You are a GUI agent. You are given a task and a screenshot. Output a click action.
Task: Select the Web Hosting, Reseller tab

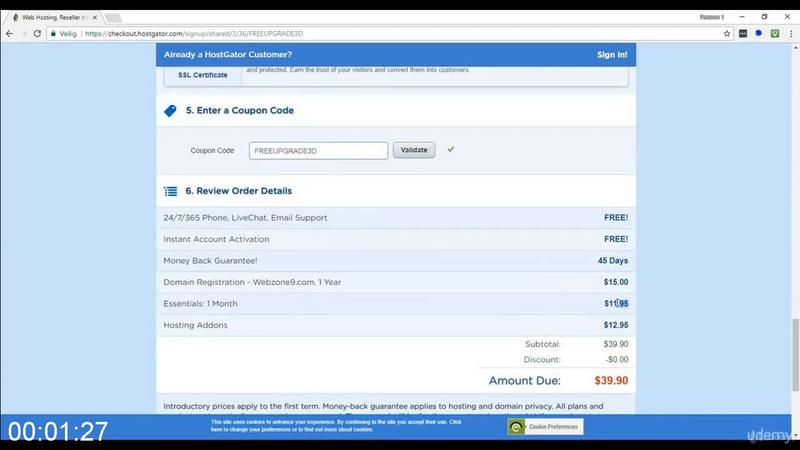point(54,17)
